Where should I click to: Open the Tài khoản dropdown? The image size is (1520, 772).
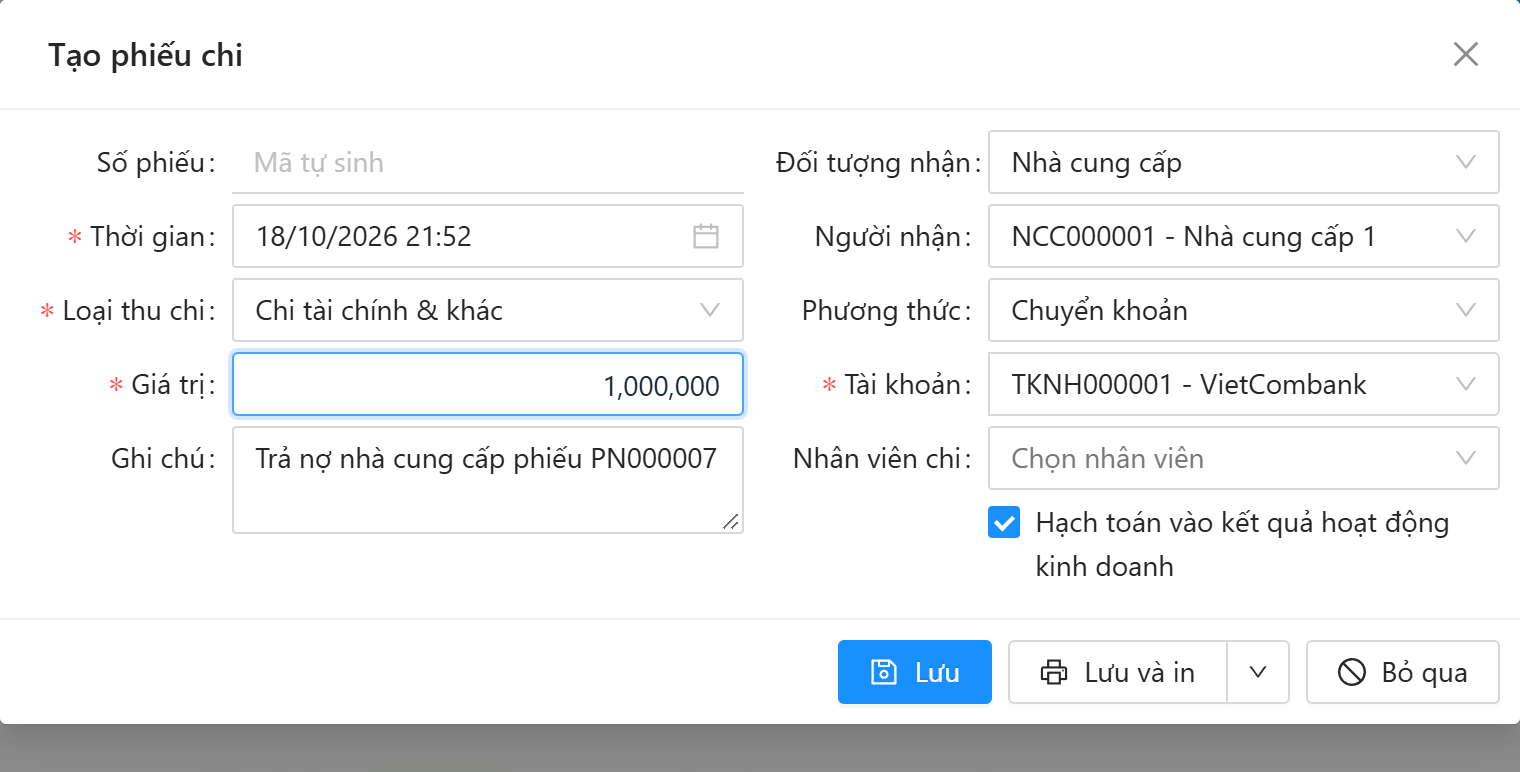pyautogui.click(x=1244, y=384)
